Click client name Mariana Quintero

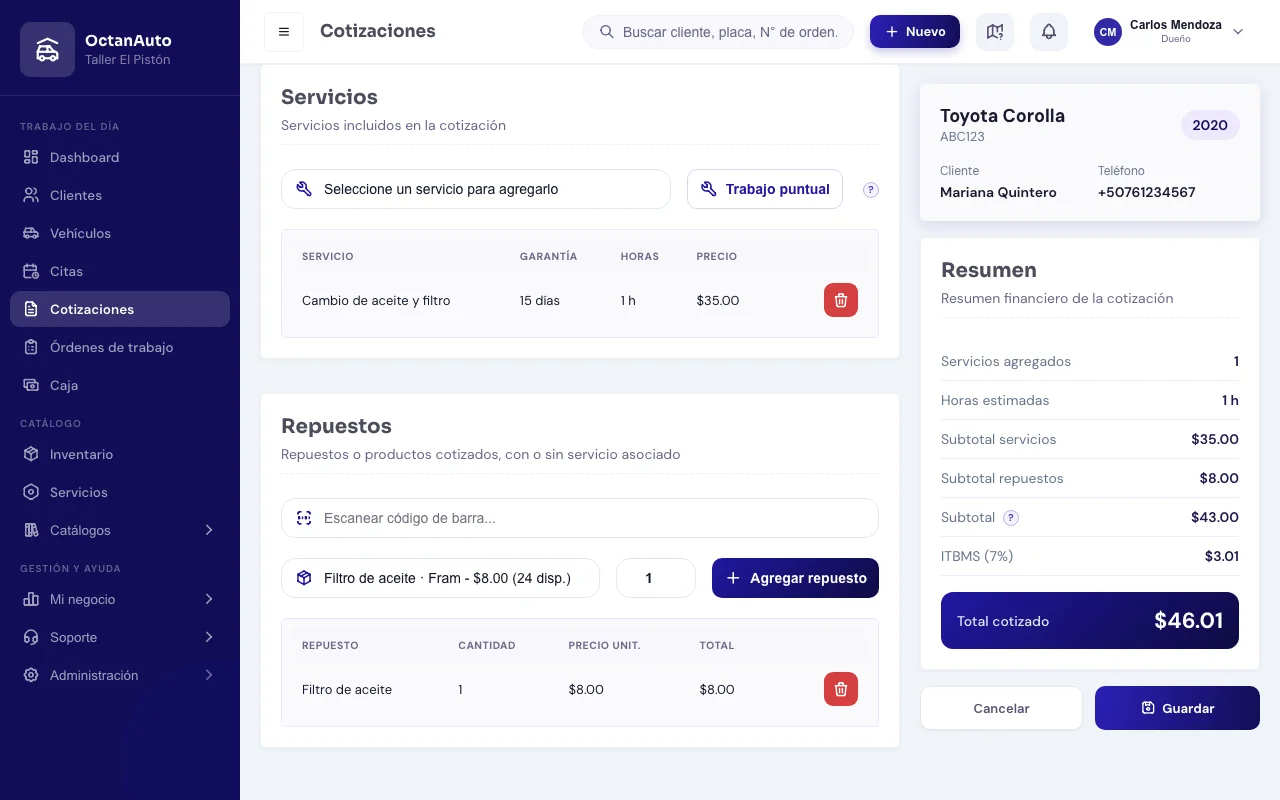(998, 192)
